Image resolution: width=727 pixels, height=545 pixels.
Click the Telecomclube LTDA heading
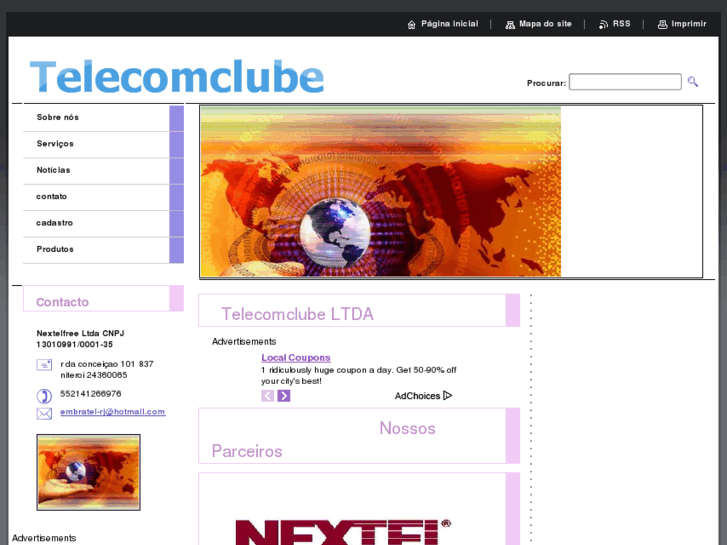pos(297,314)
